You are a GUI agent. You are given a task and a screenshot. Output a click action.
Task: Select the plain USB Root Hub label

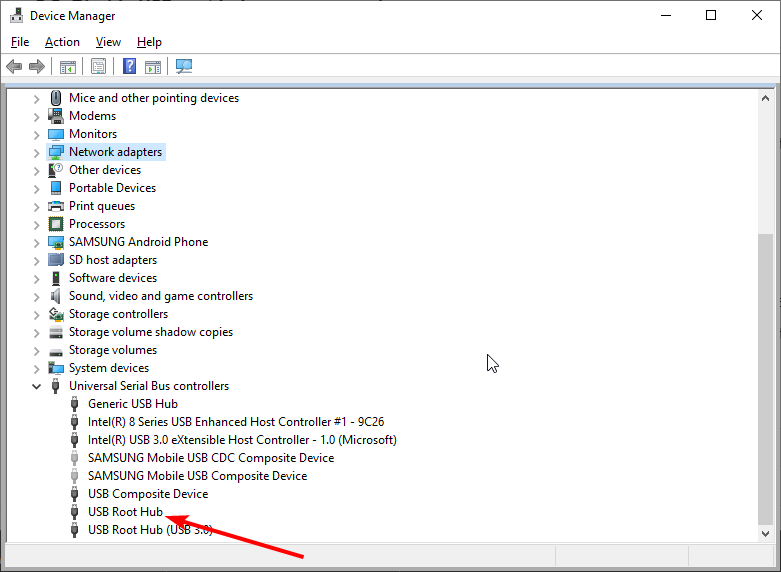pos(126,512)
